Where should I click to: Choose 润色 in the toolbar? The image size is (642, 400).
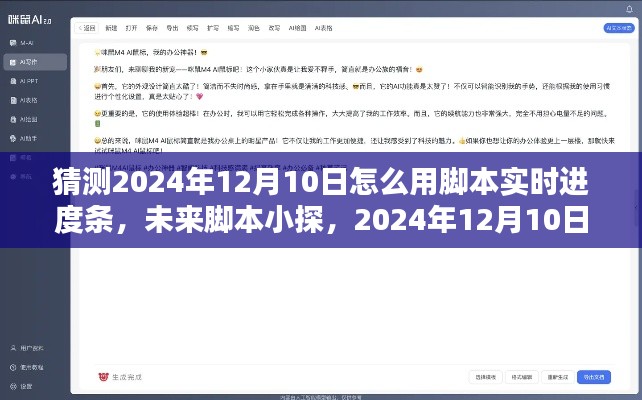tap(254, 28)
